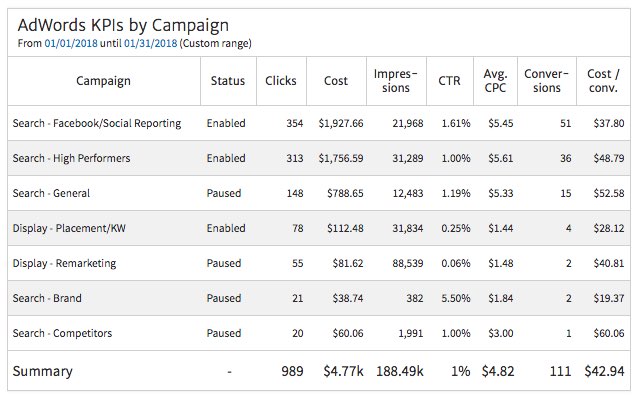Sort table by Cost column header

click(336, 81)
